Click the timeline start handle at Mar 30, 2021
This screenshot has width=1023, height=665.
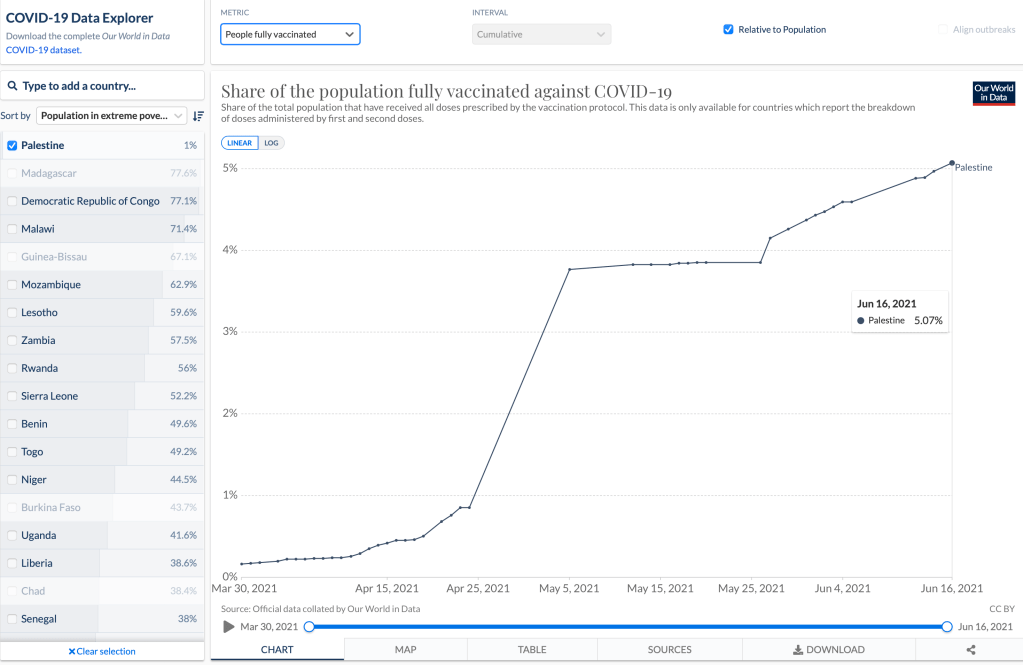(x=309, y=627)
